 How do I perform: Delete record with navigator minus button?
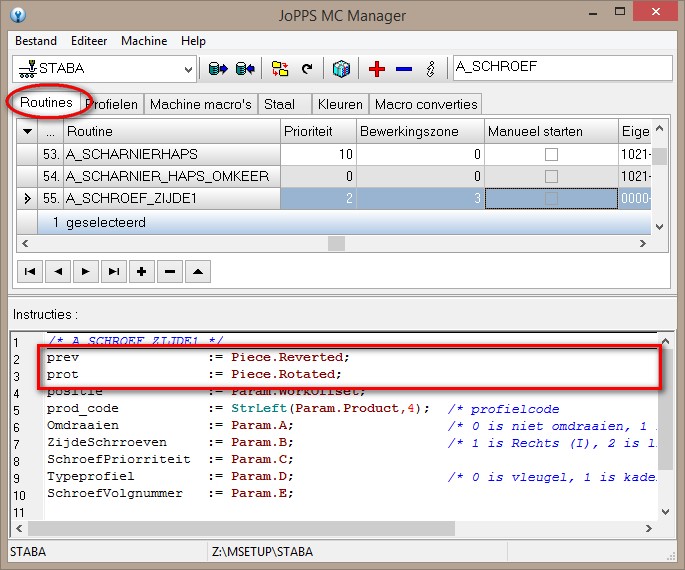(170, 272)
